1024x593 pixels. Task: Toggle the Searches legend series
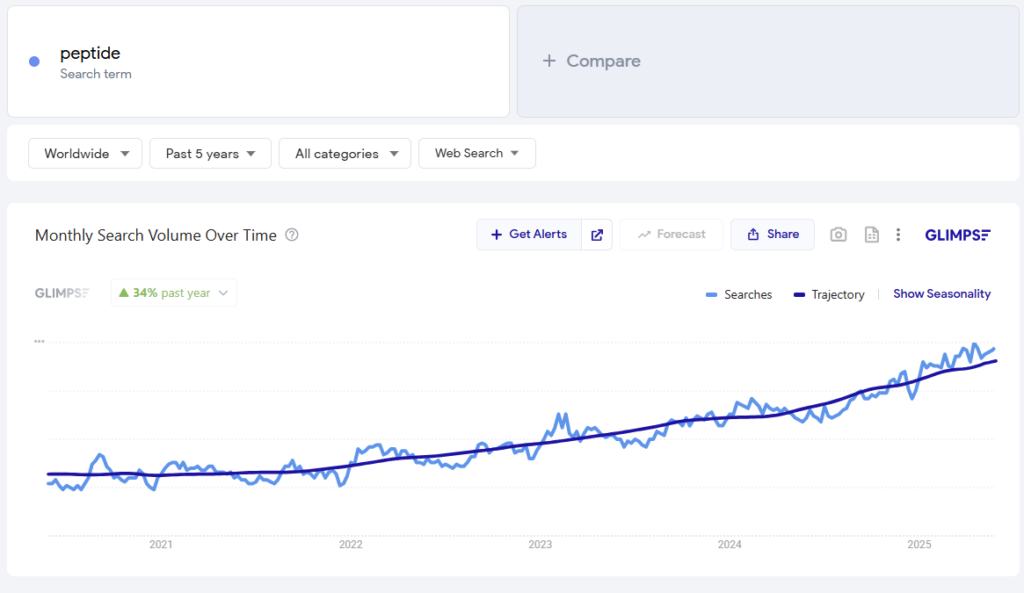[739, 295]
